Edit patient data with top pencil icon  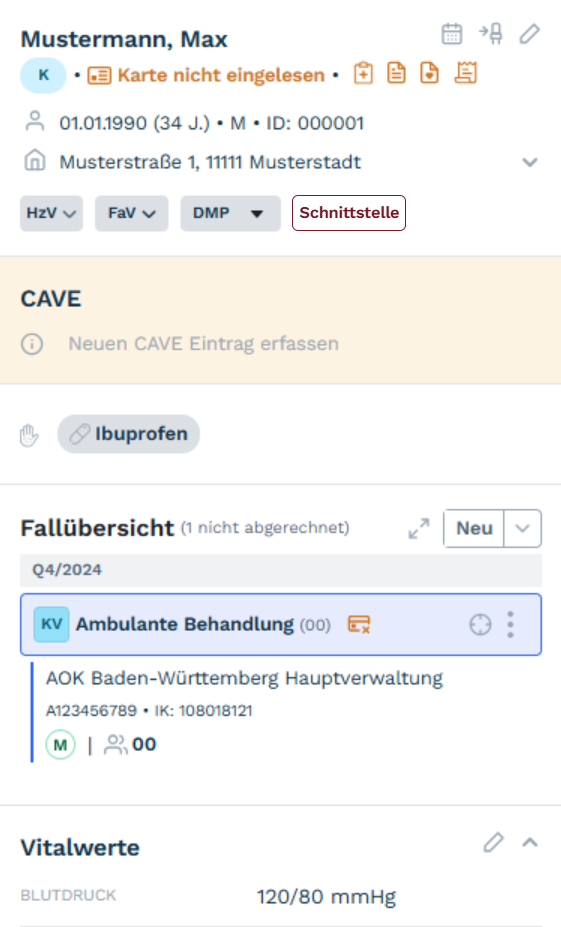point(530,34)
